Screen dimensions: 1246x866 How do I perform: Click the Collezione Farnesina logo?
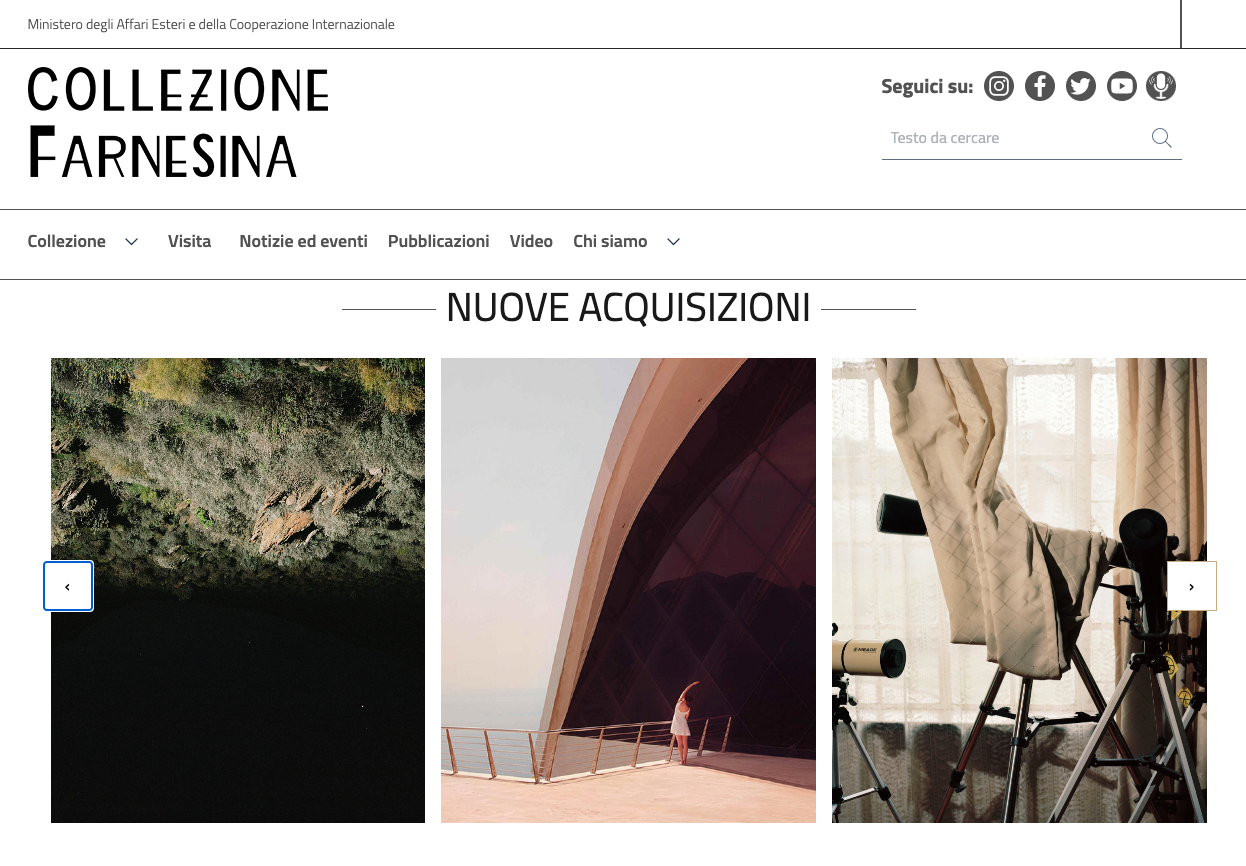[178, 123]
